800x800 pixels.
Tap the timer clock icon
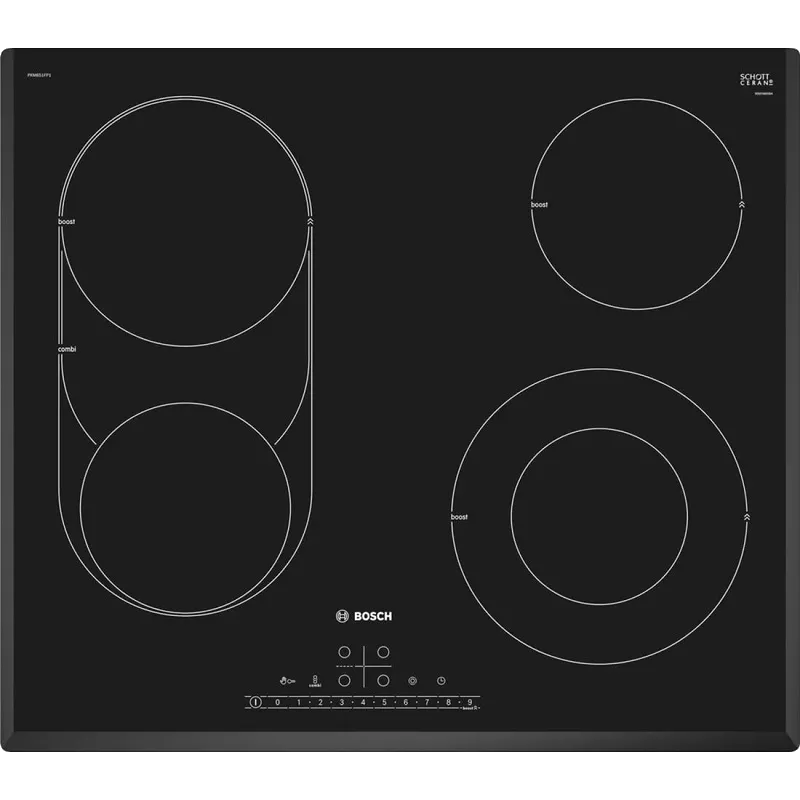pyautogui.click(x=439, y=681)
